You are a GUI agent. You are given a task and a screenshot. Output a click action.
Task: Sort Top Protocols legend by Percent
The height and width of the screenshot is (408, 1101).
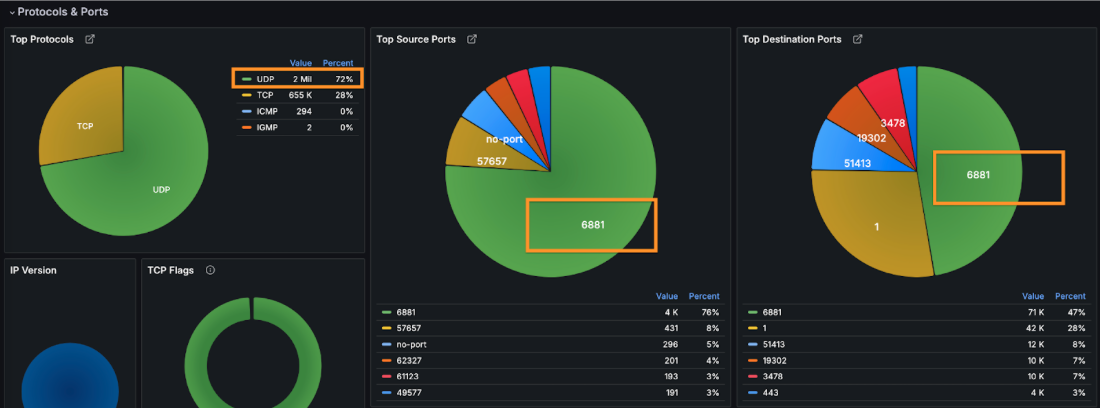point(338,62)
